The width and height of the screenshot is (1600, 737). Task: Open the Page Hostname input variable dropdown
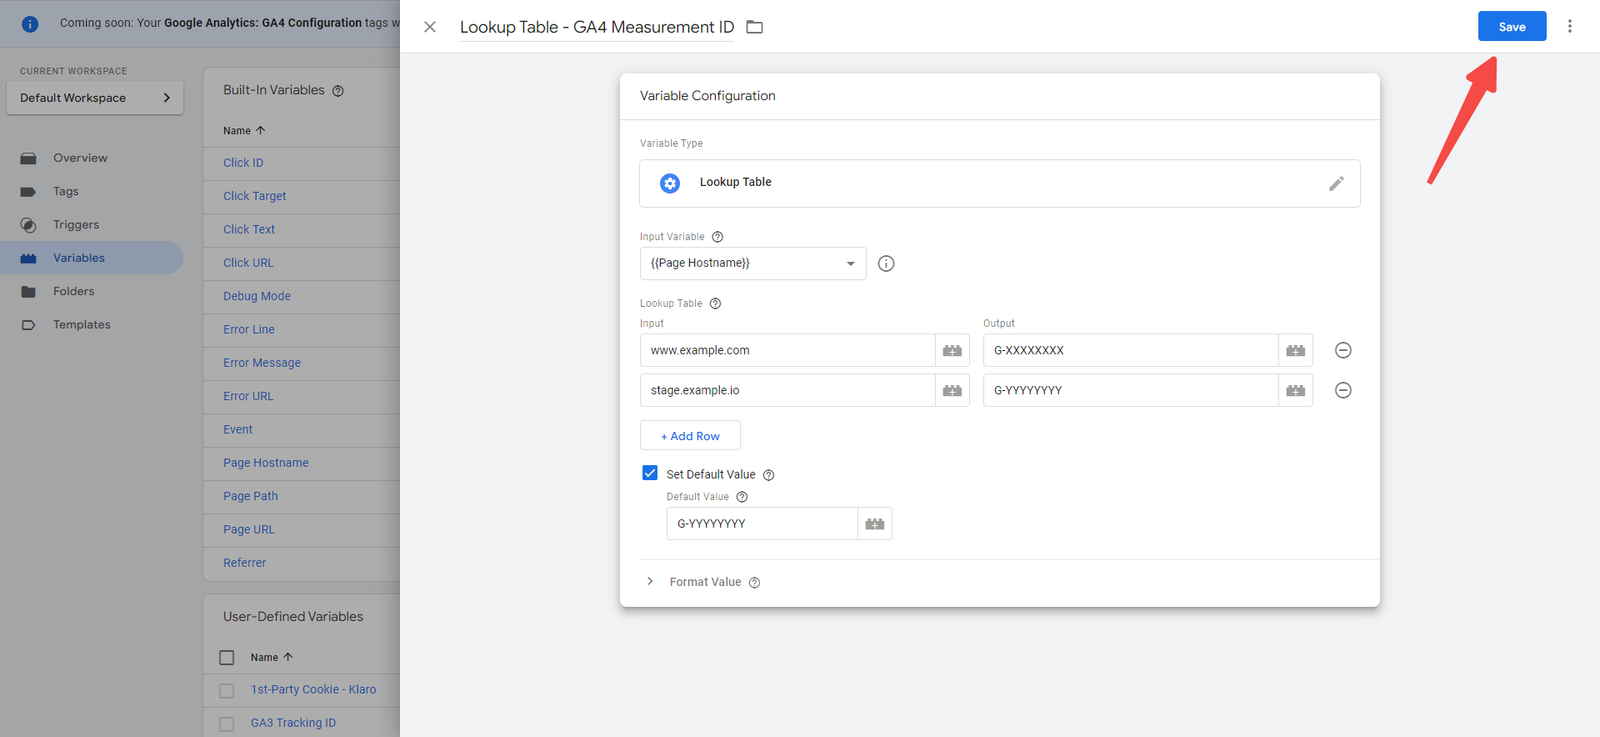pyautogui.click(x=752, y=264)
